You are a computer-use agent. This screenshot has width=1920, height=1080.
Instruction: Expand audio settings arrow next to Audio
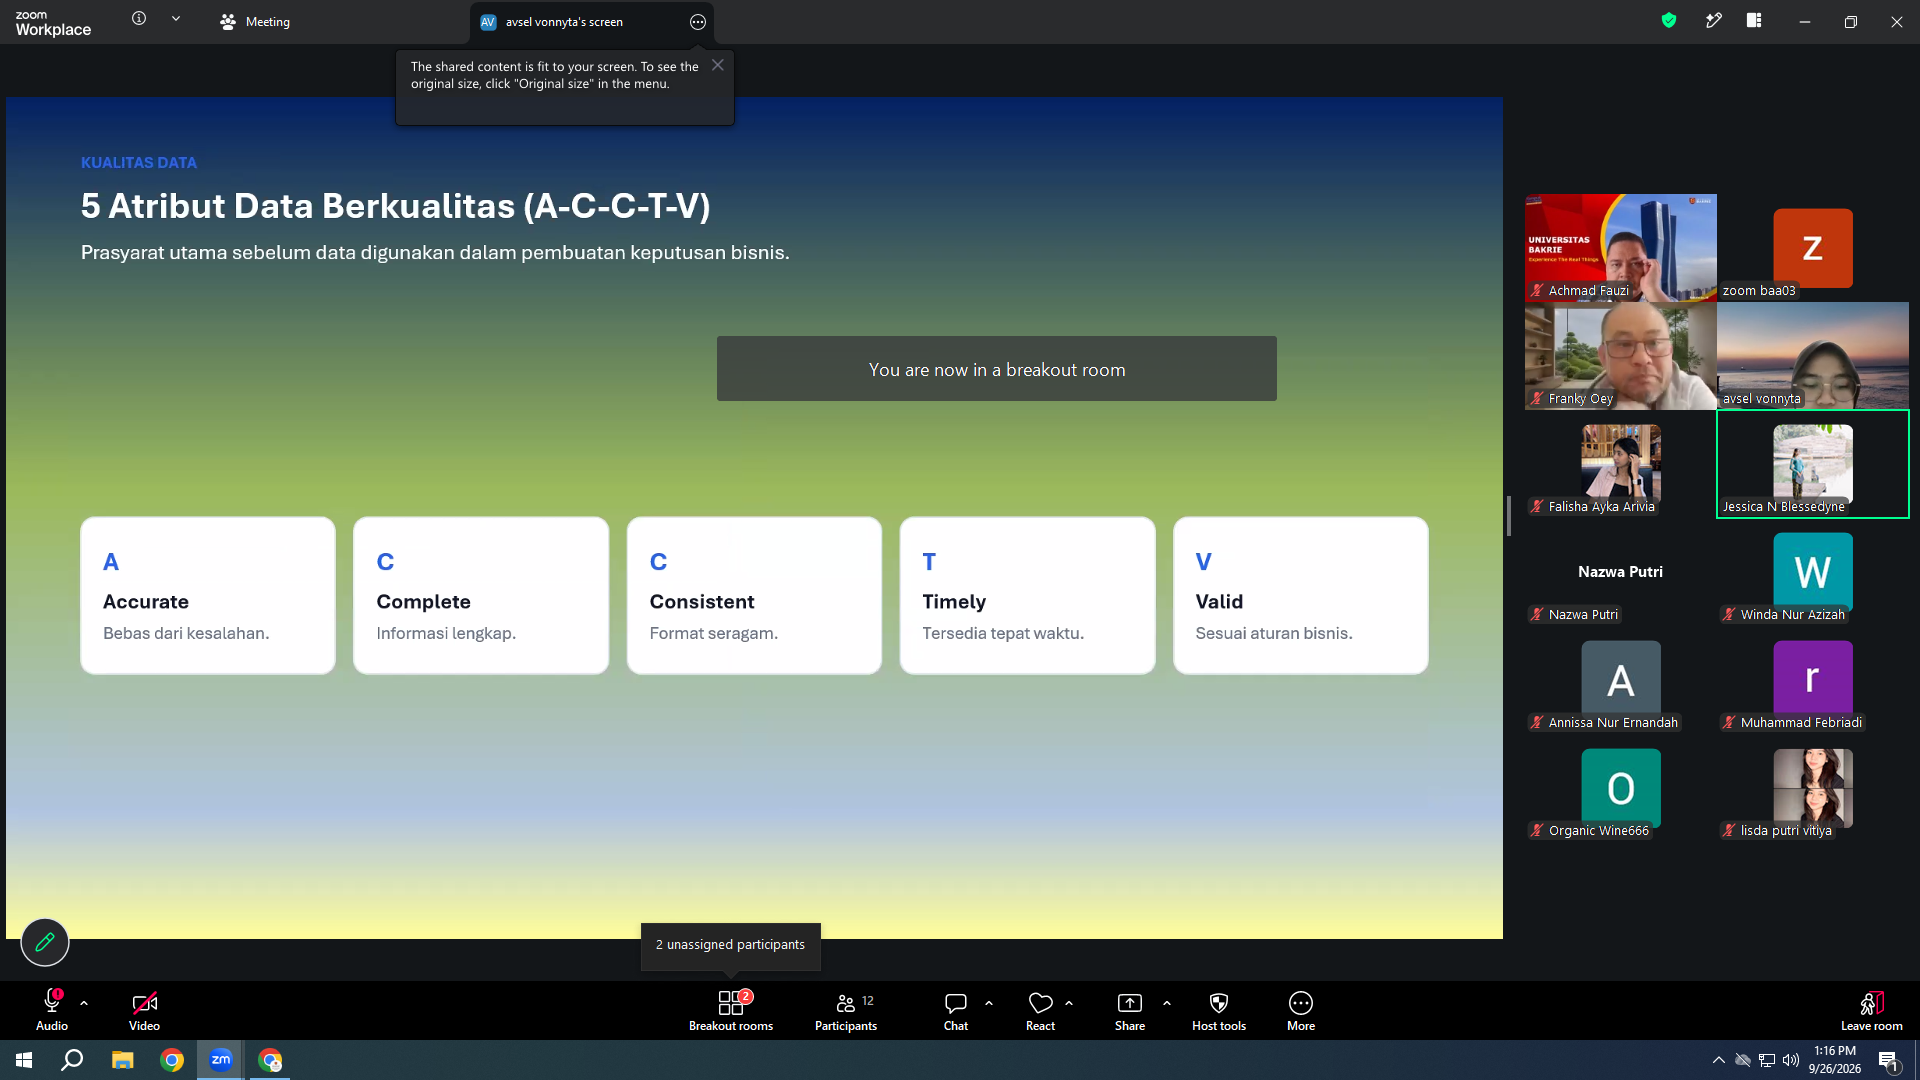pos(84,1002)
